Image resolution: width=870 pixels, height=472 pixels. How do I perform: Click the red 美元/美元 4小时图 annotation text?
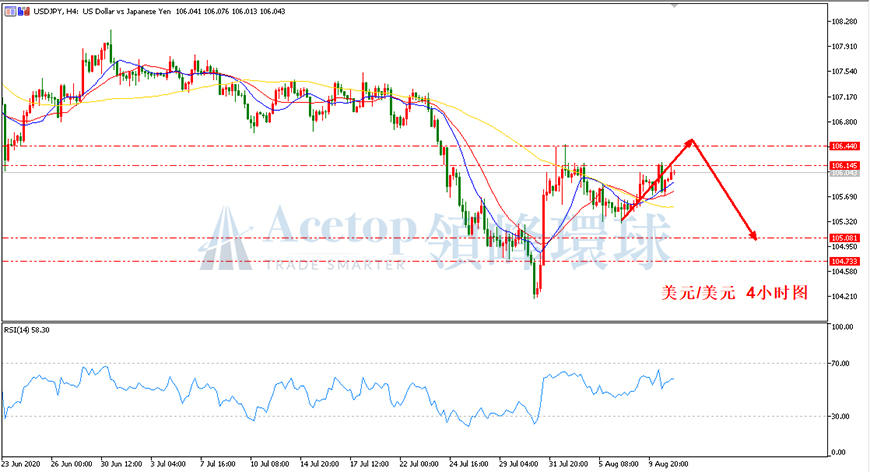(x=734, y=292)
